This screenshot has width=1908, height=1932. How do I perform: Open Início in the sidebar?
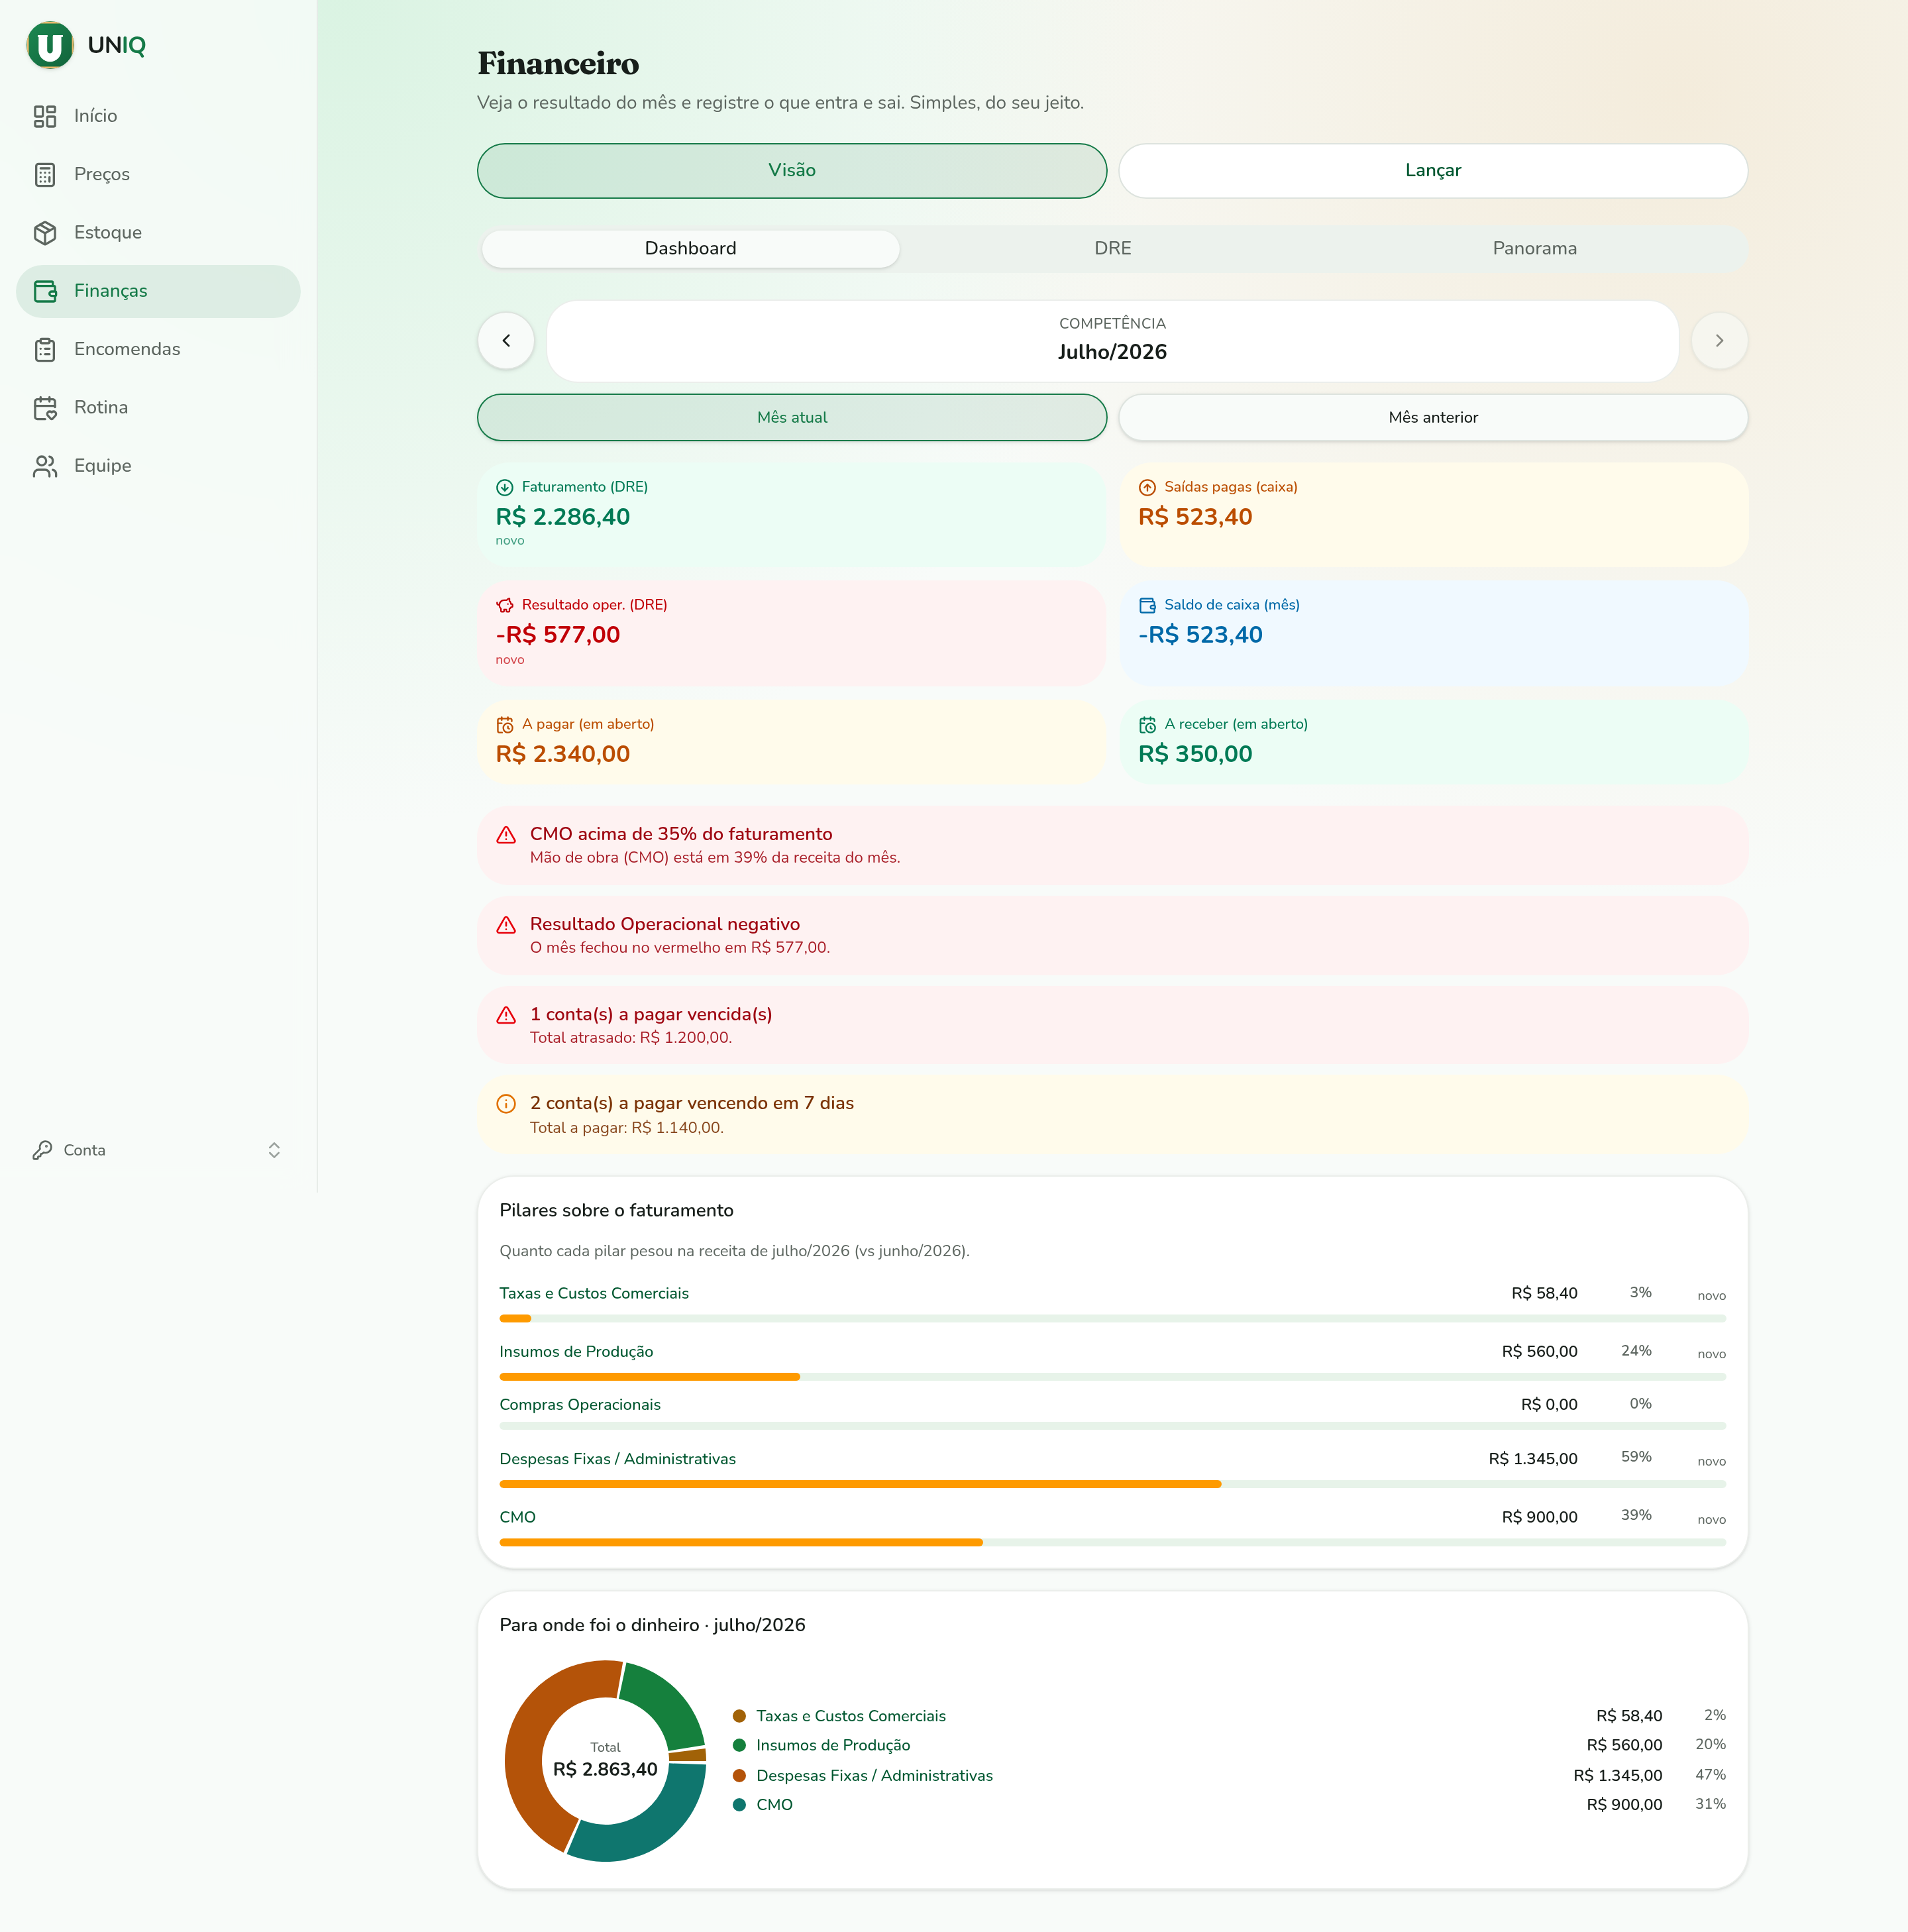158,117
